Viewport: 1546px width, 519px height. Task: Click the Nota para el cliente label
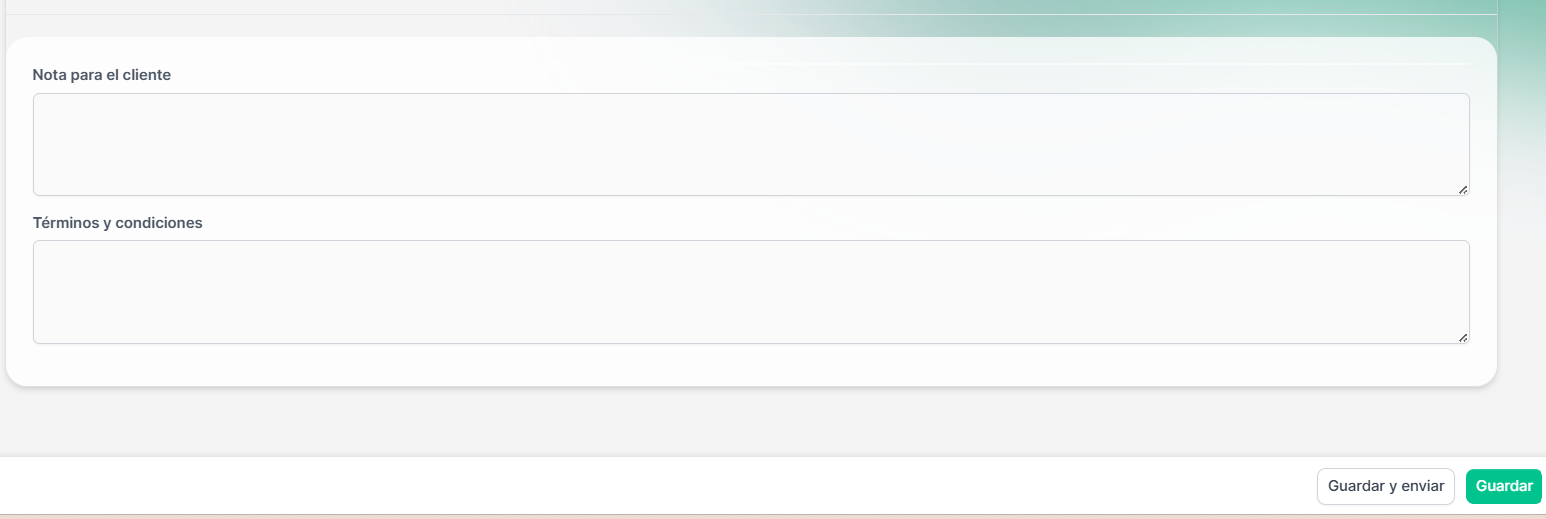[x=102, y=75]
